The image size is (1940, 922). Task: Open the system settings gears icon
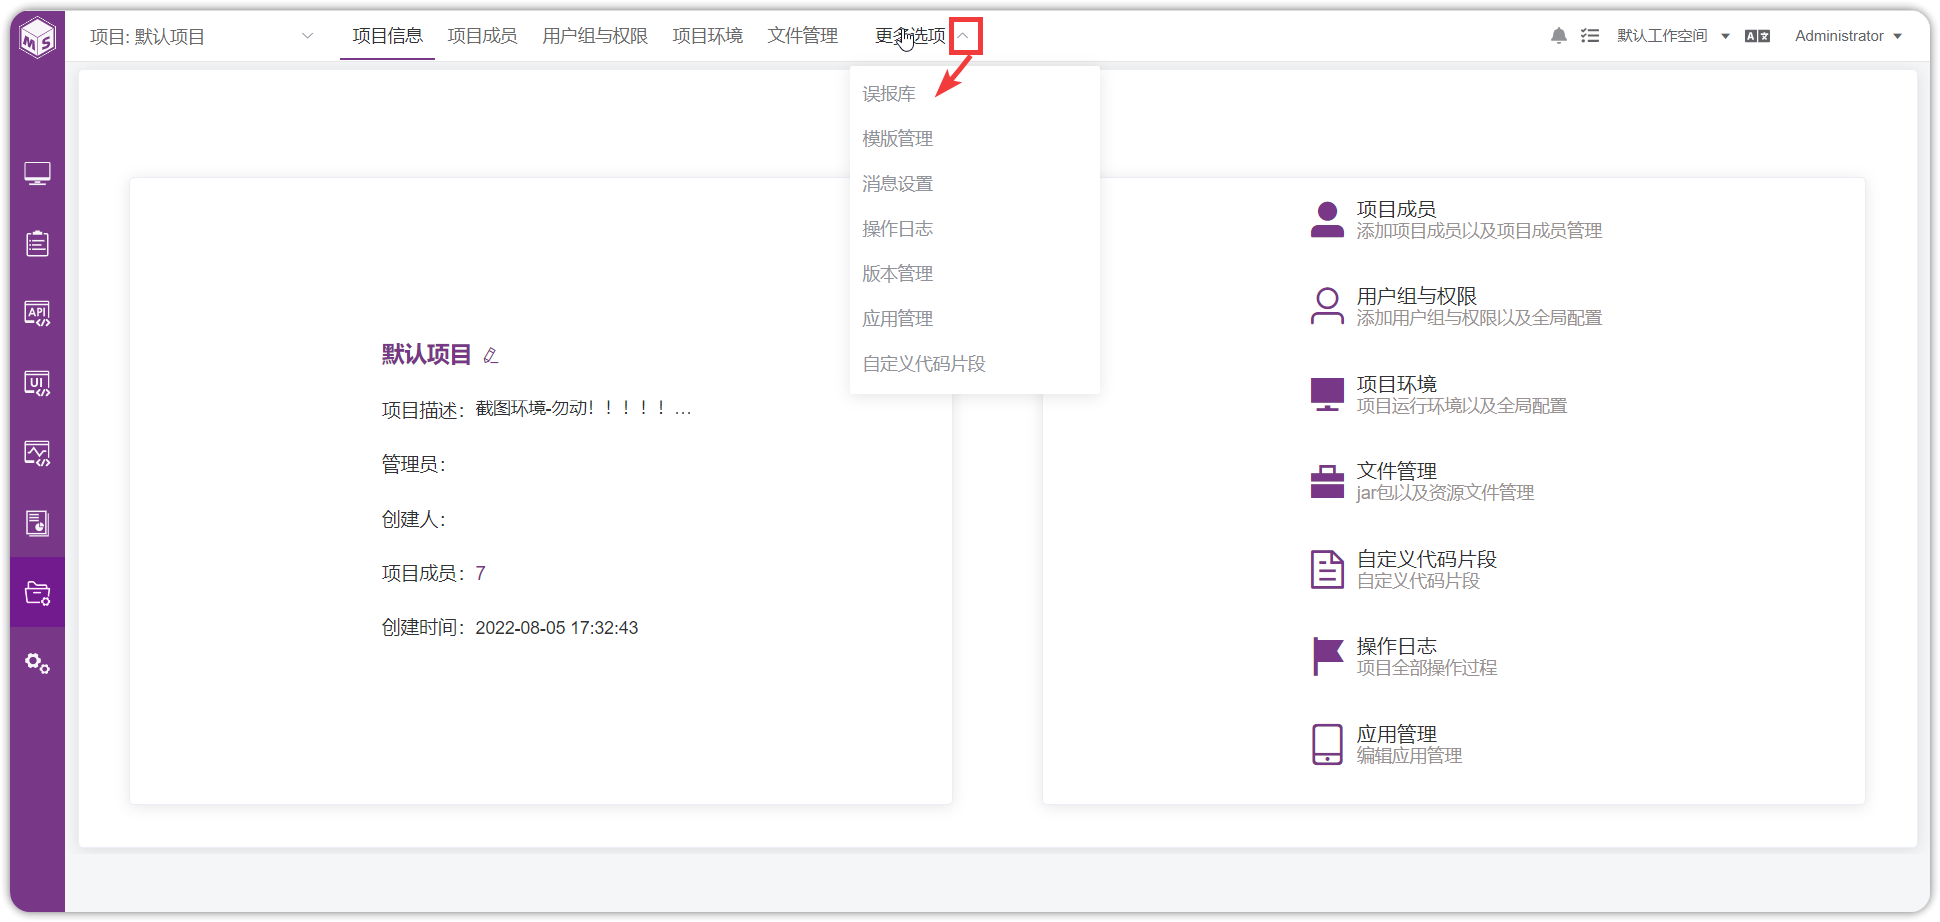coord(37,663)
